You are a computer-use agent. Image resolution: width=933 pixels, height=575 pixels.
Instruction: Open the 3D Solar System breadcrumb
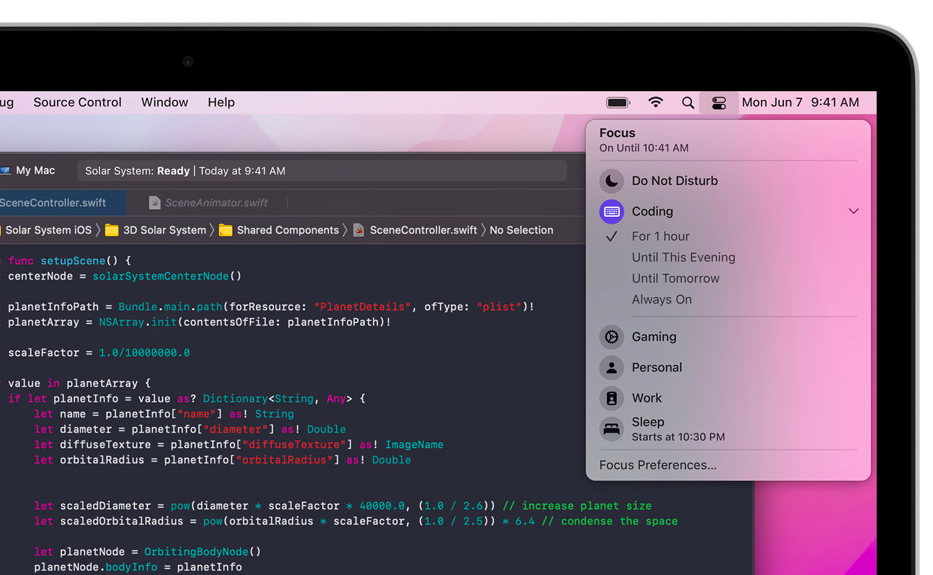[164, 230]
